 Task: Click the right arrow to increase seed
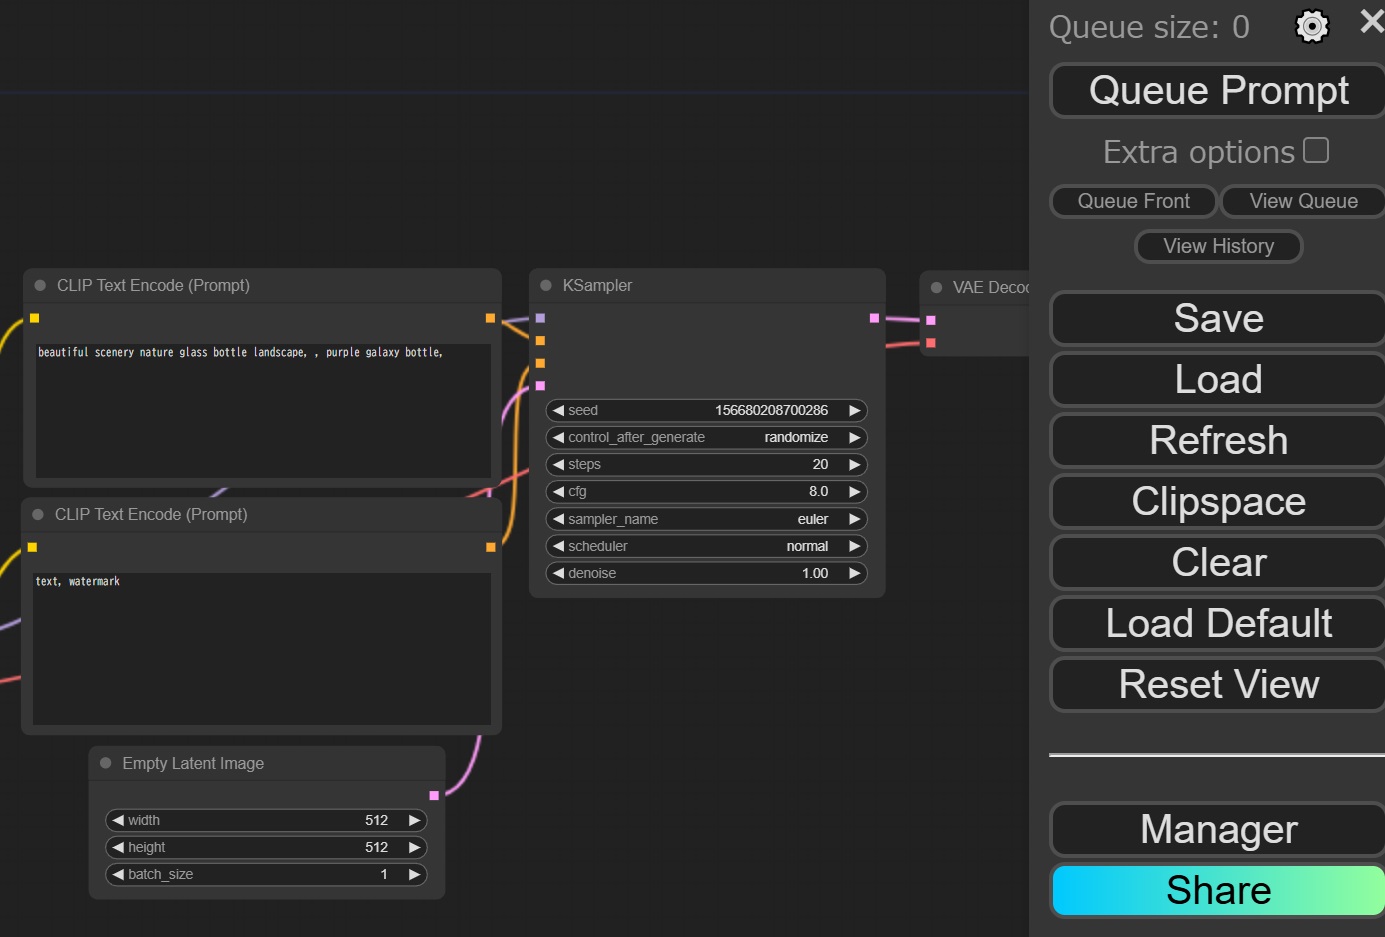pos(854,411)
